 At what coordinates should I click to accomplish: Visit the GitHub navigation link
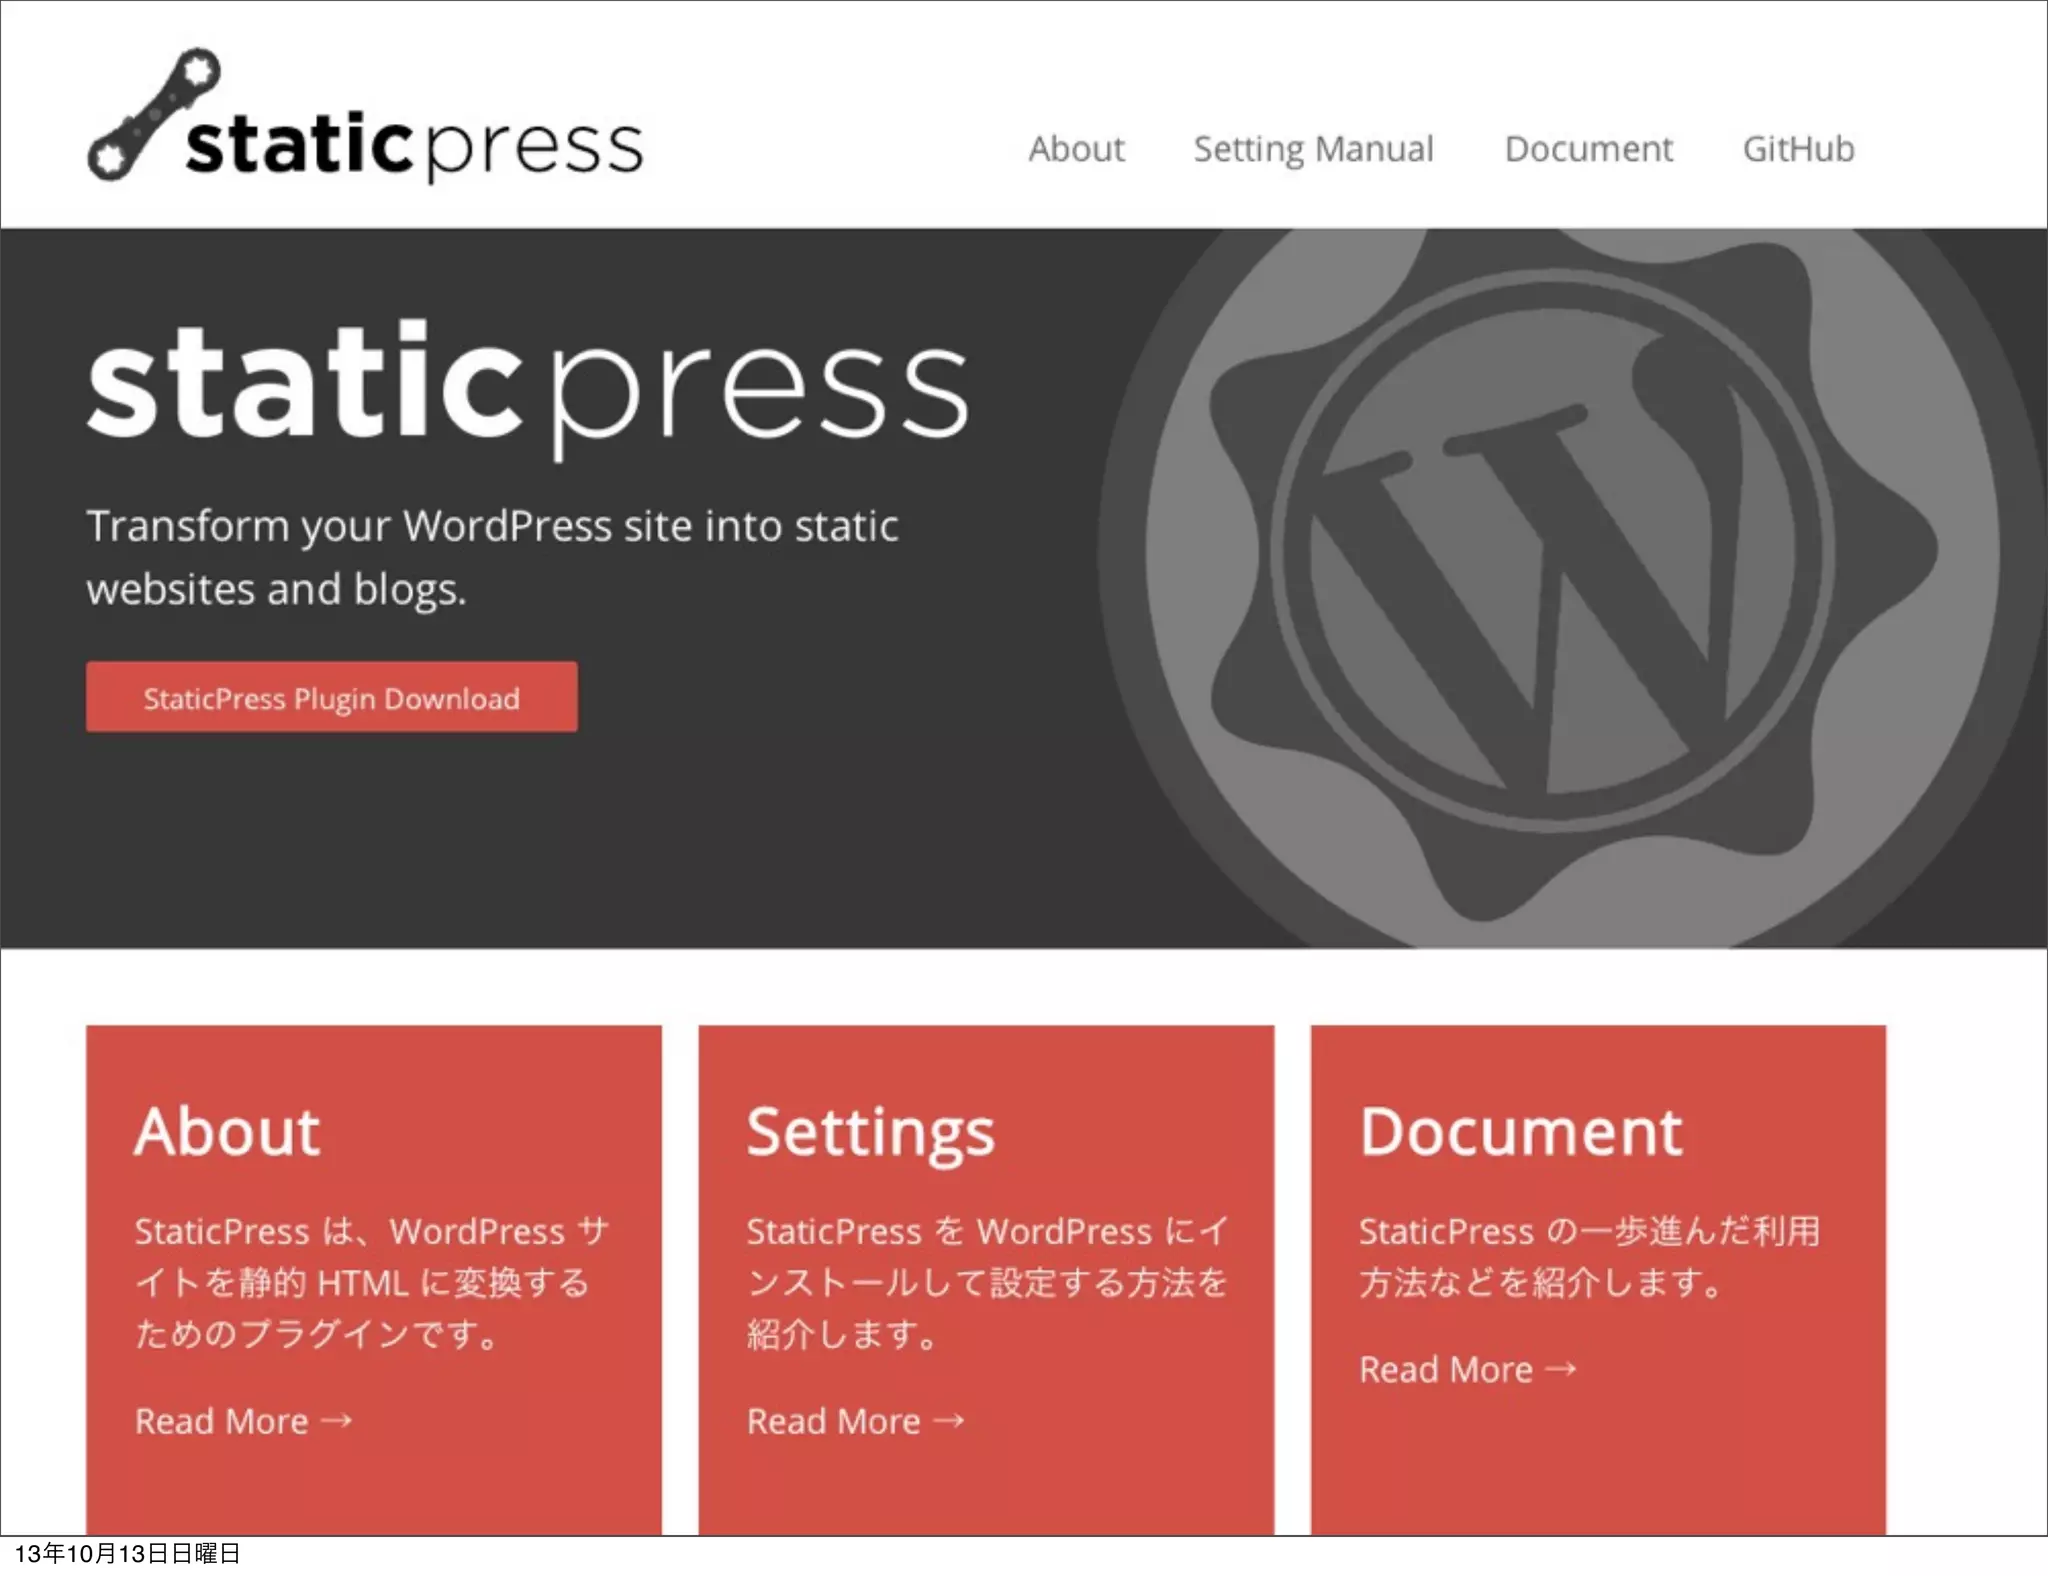tap(1798, 149)
